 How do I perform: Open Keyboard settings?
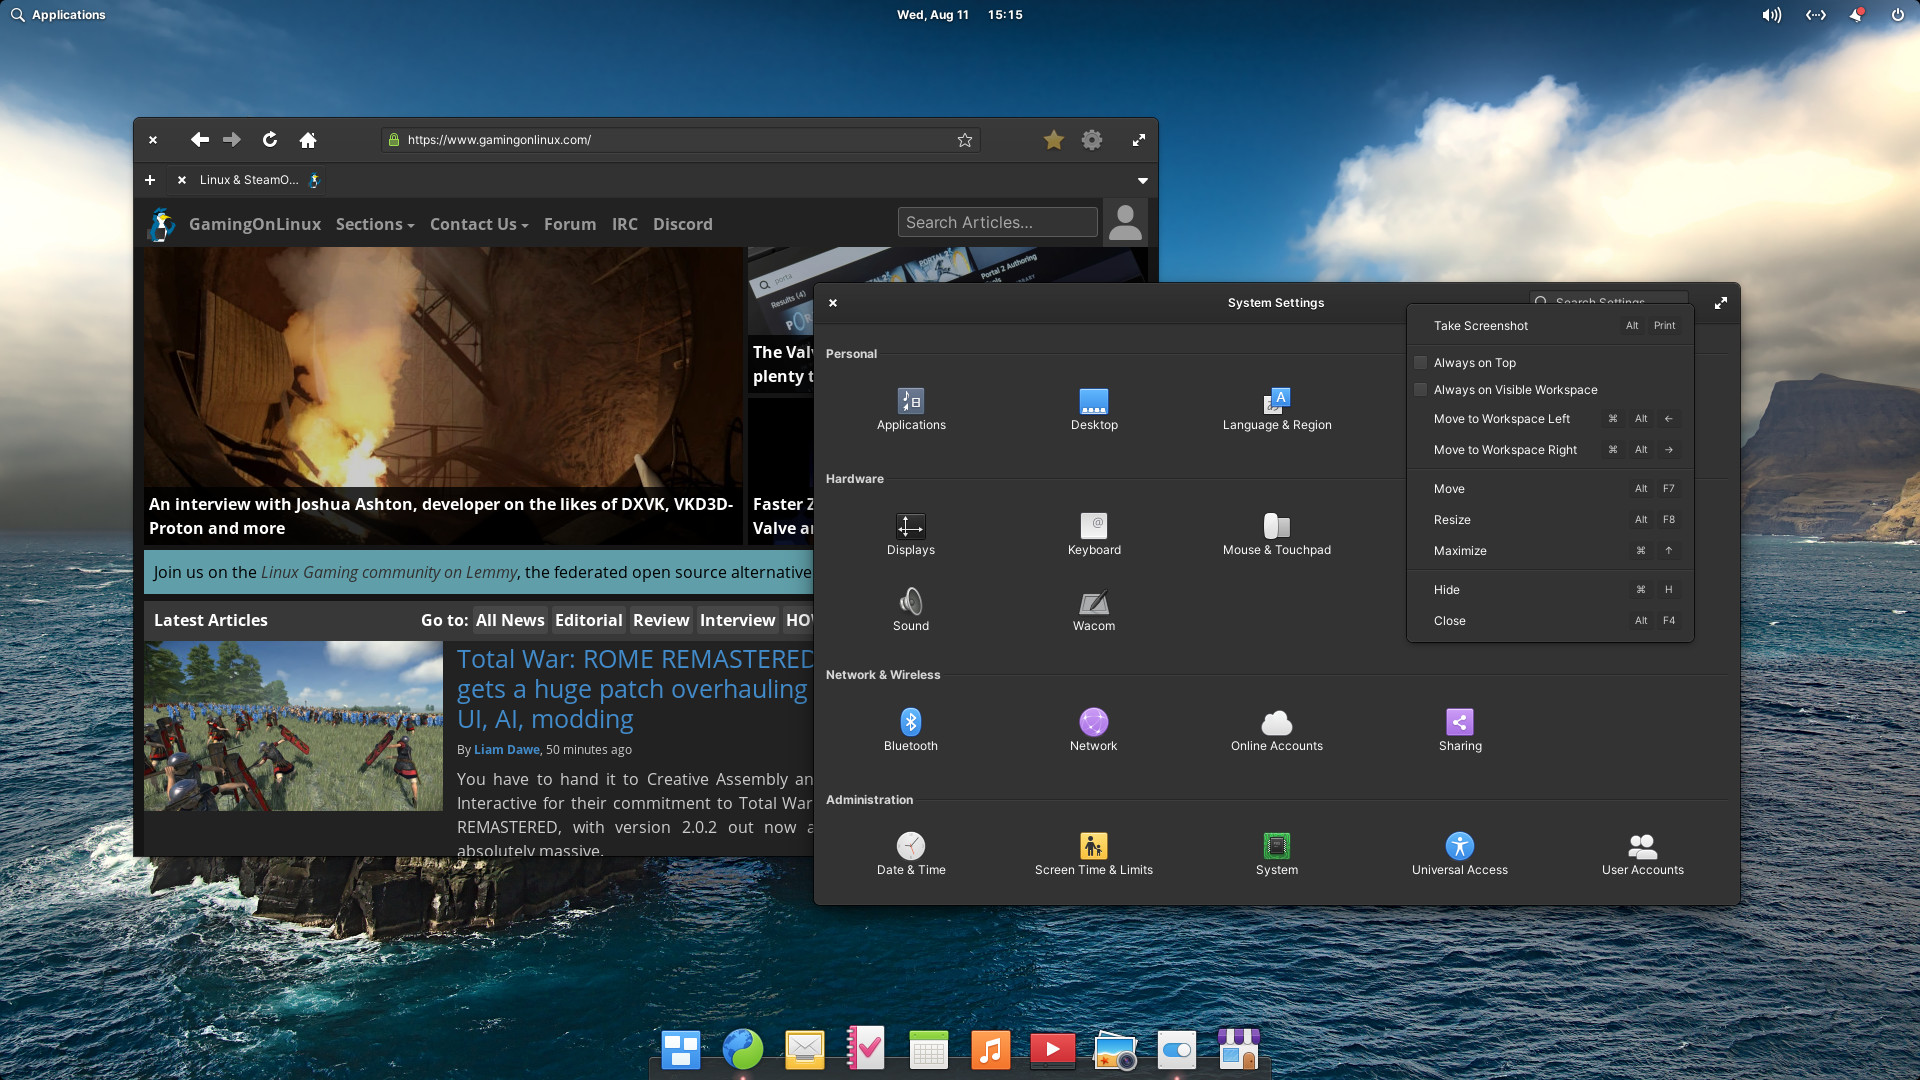1094,534
